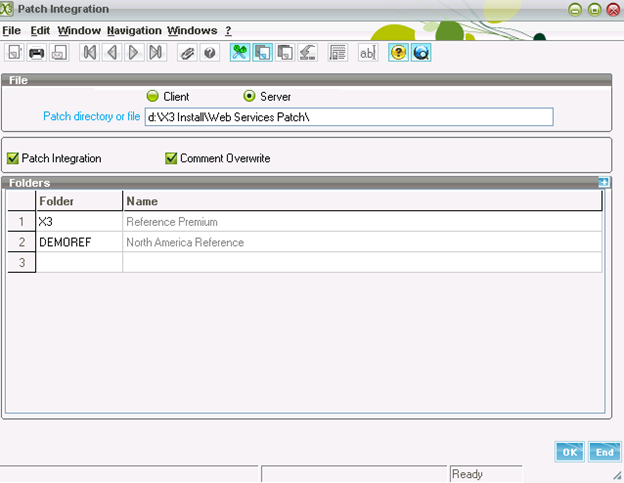The width and height of the screenshot is (624, 483).
Task: Click the next record arrow
Action: coord(134,53)
